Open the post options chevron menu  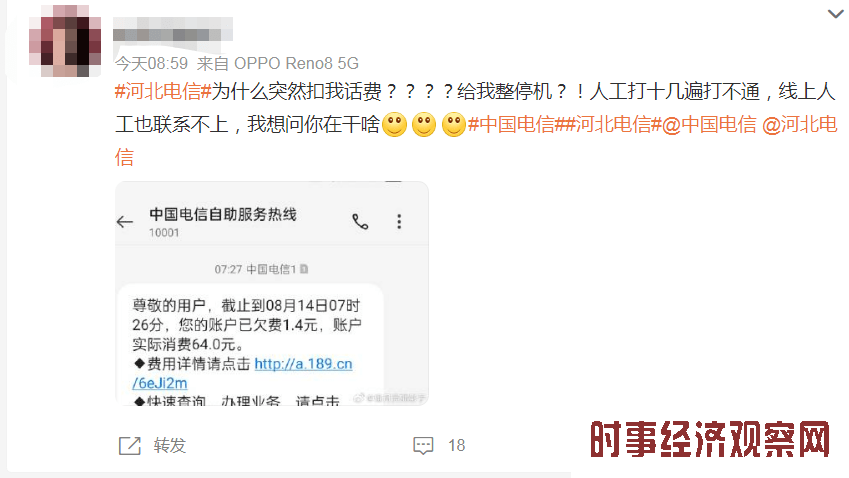pyautogui.click(x=835, y=14)
